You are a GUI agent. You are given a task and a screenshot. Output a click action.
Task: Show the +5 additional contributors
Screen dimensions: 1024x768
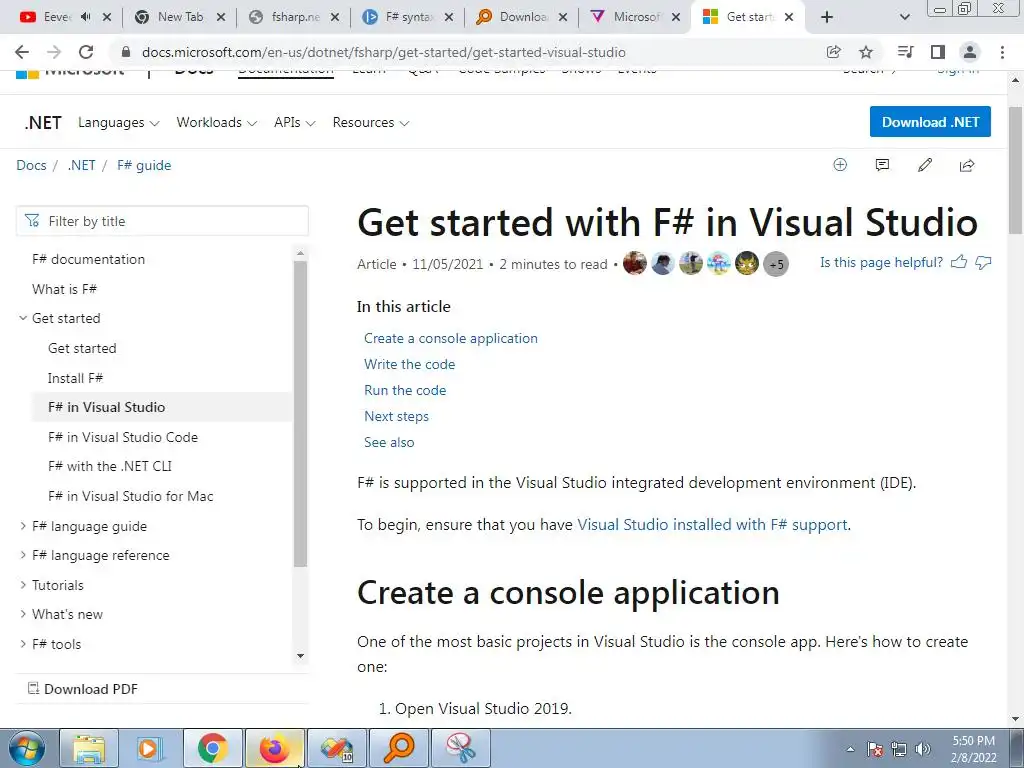tap(776, 264)
